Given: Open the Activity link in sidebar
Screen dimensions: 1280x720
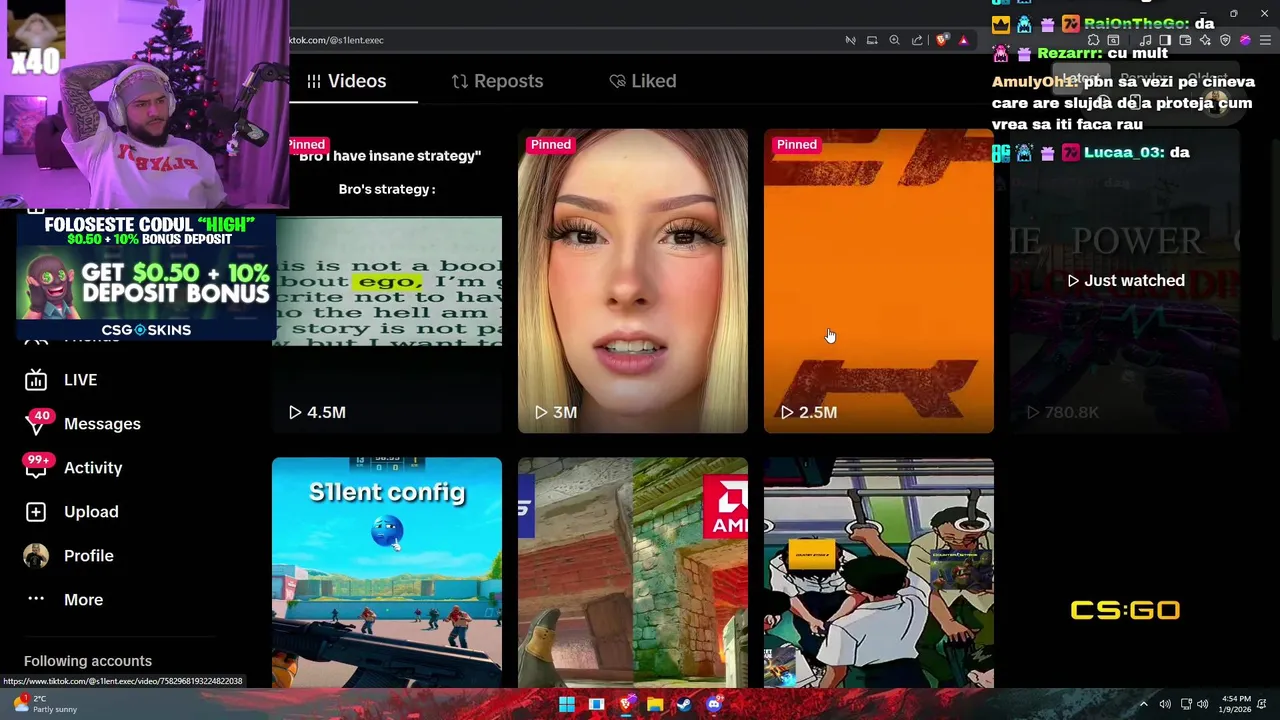Looking at the screenshot, I should tap(93, 468).
